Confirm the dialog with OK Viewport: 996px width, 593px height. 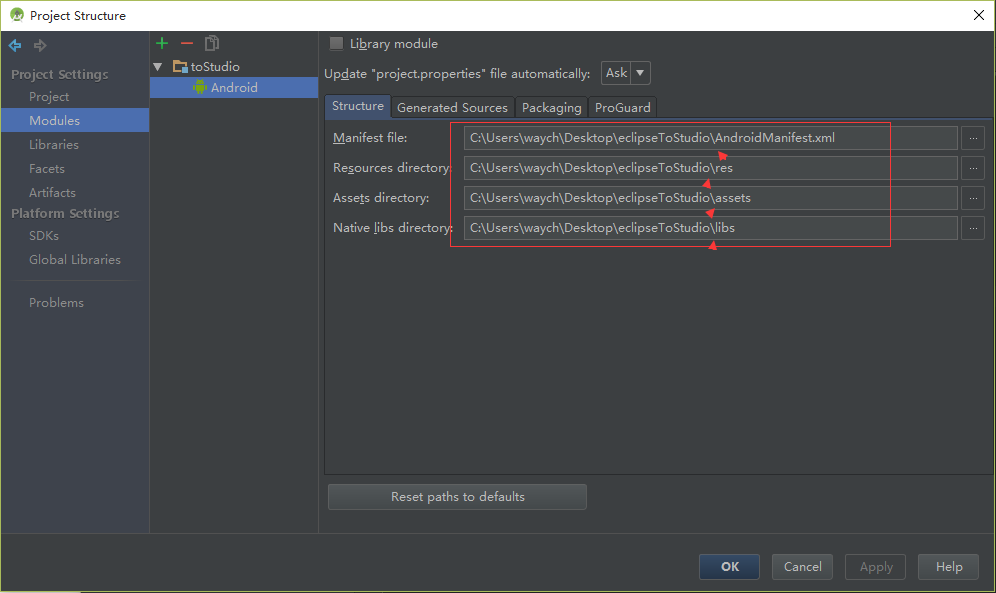tap(729, 566)
